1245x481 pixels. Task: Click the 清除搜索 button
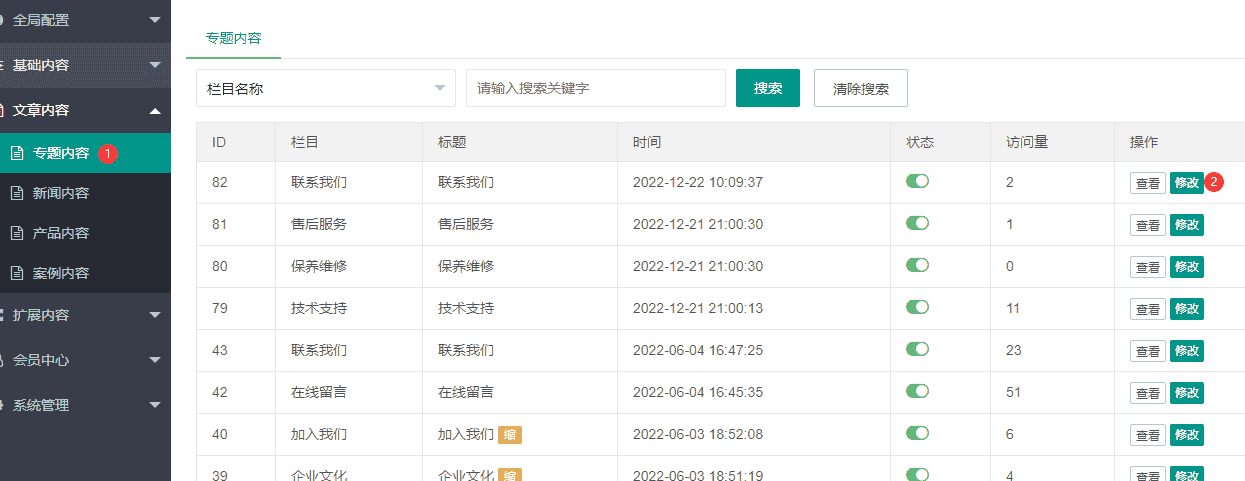click(861, 88)
